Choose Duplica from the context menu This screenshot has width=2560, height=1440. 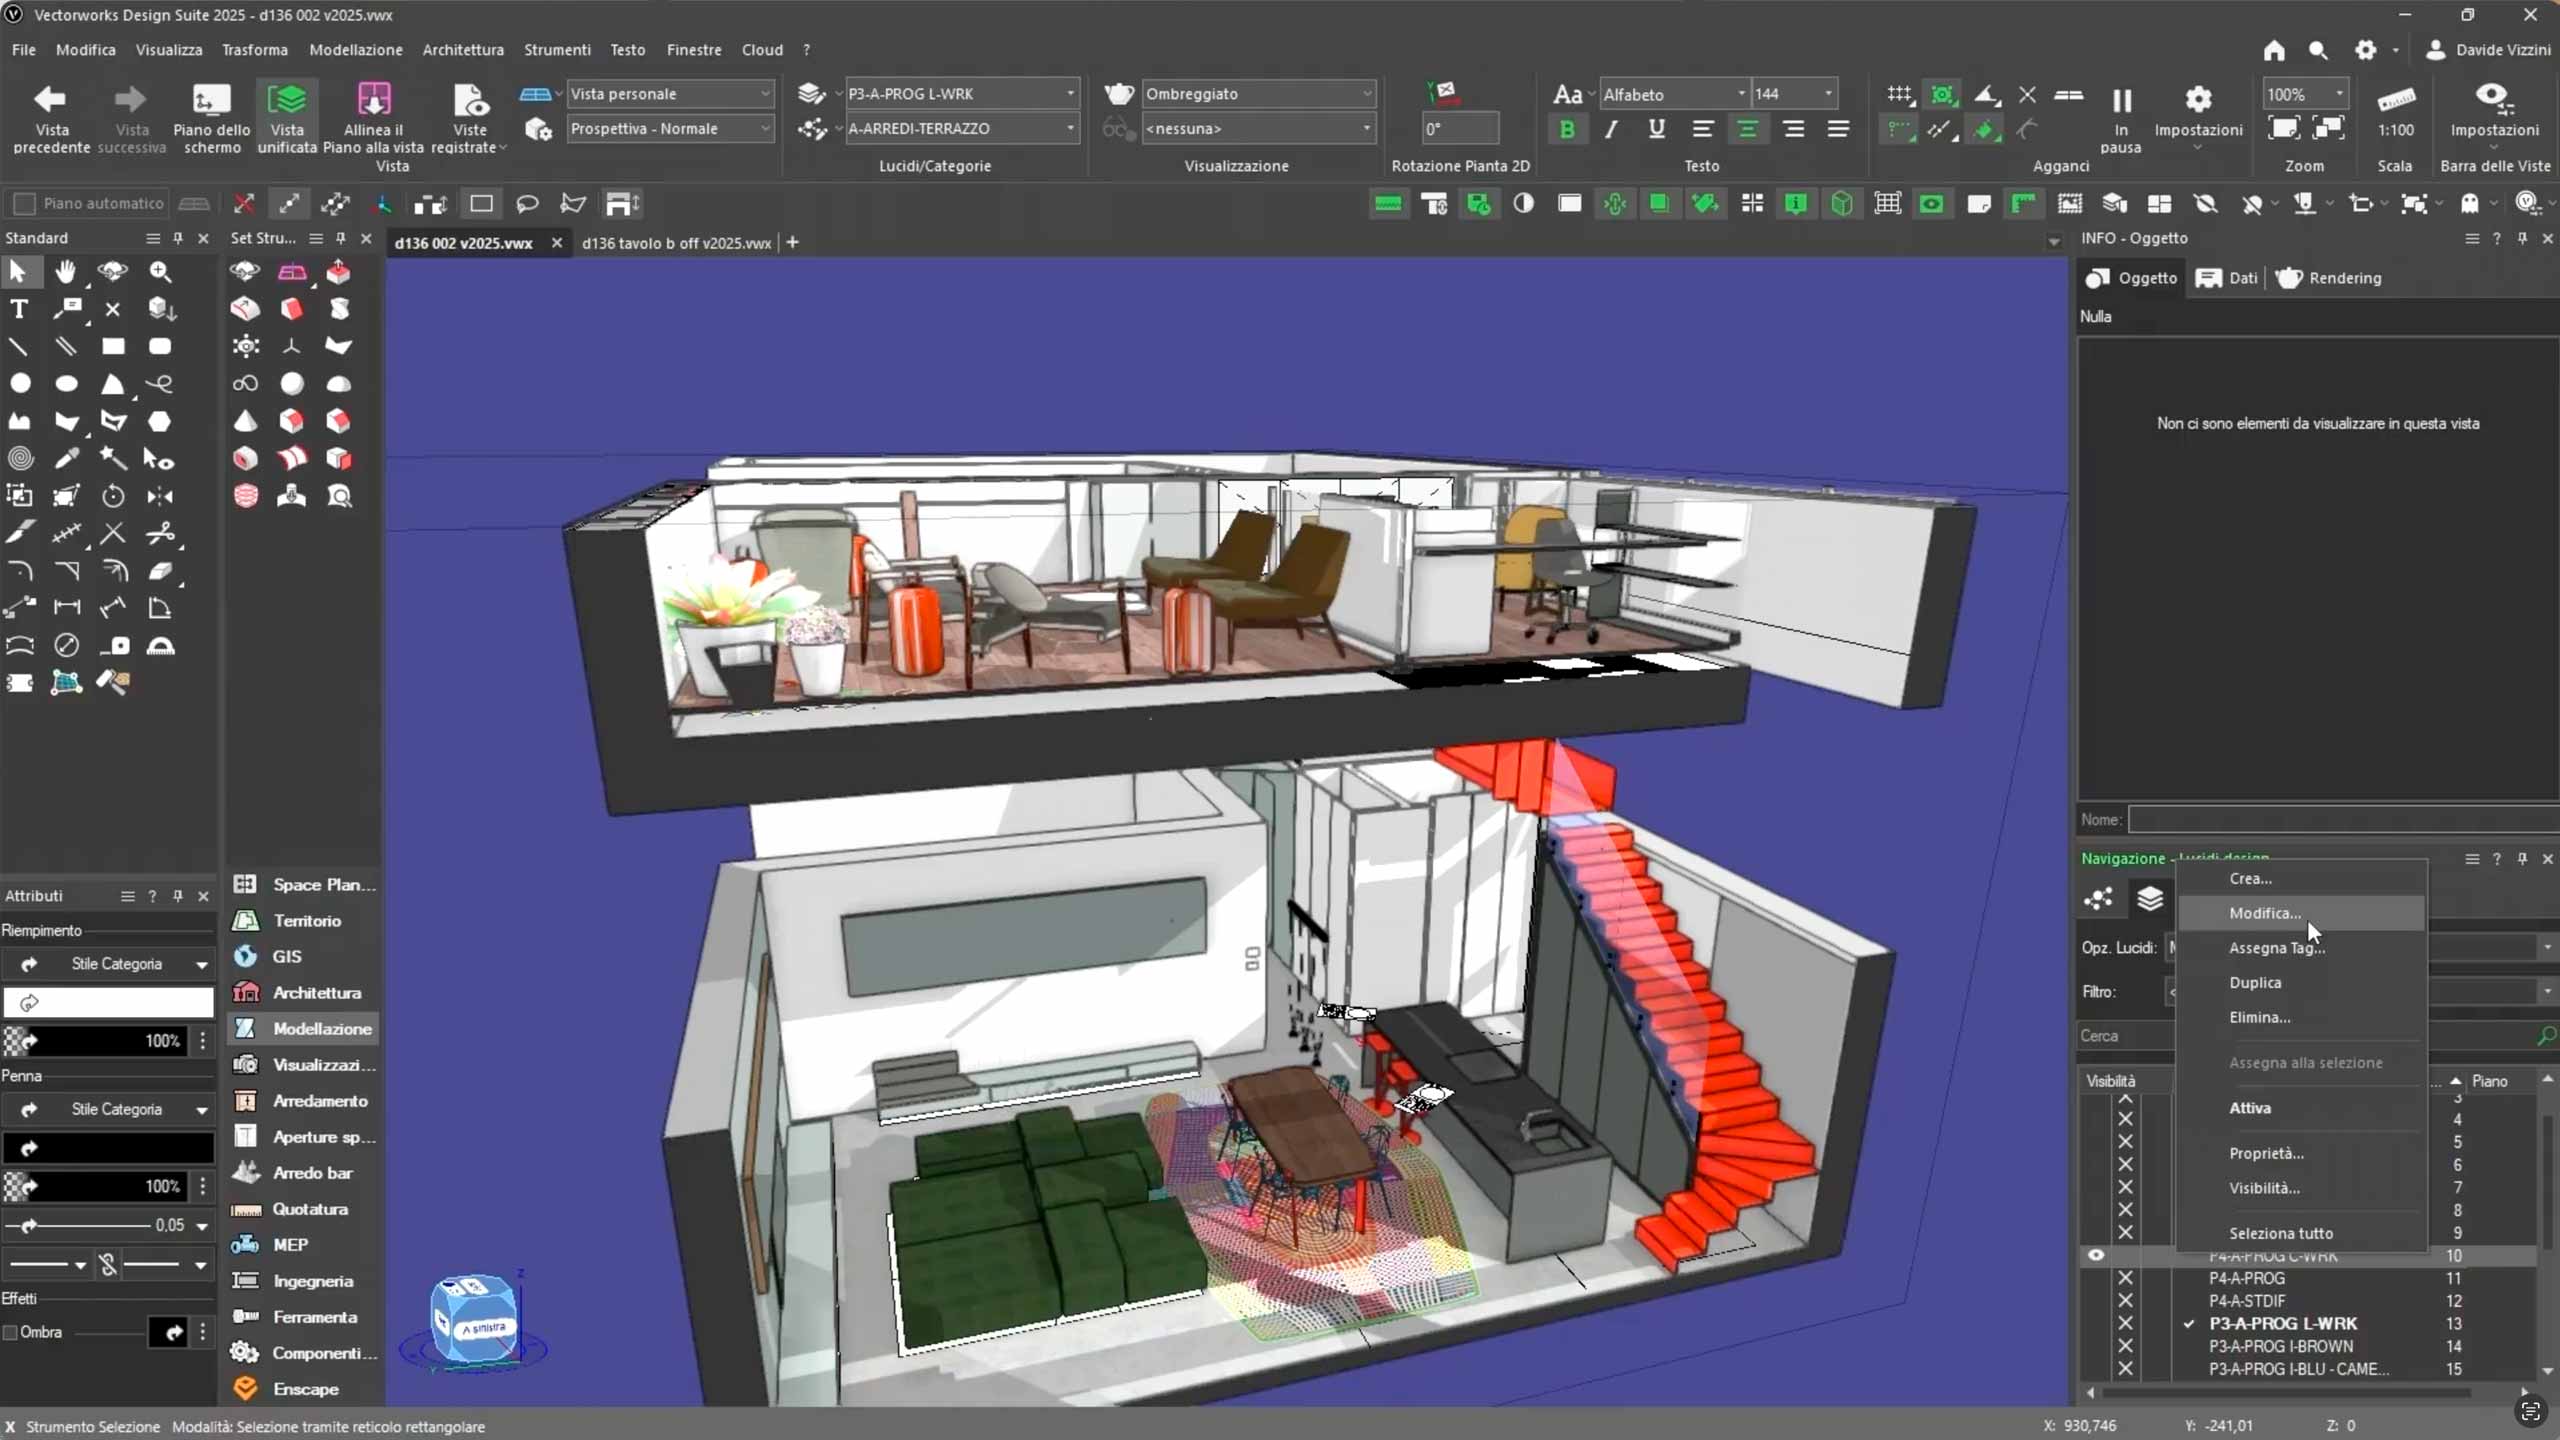[x=2255, y=982]
